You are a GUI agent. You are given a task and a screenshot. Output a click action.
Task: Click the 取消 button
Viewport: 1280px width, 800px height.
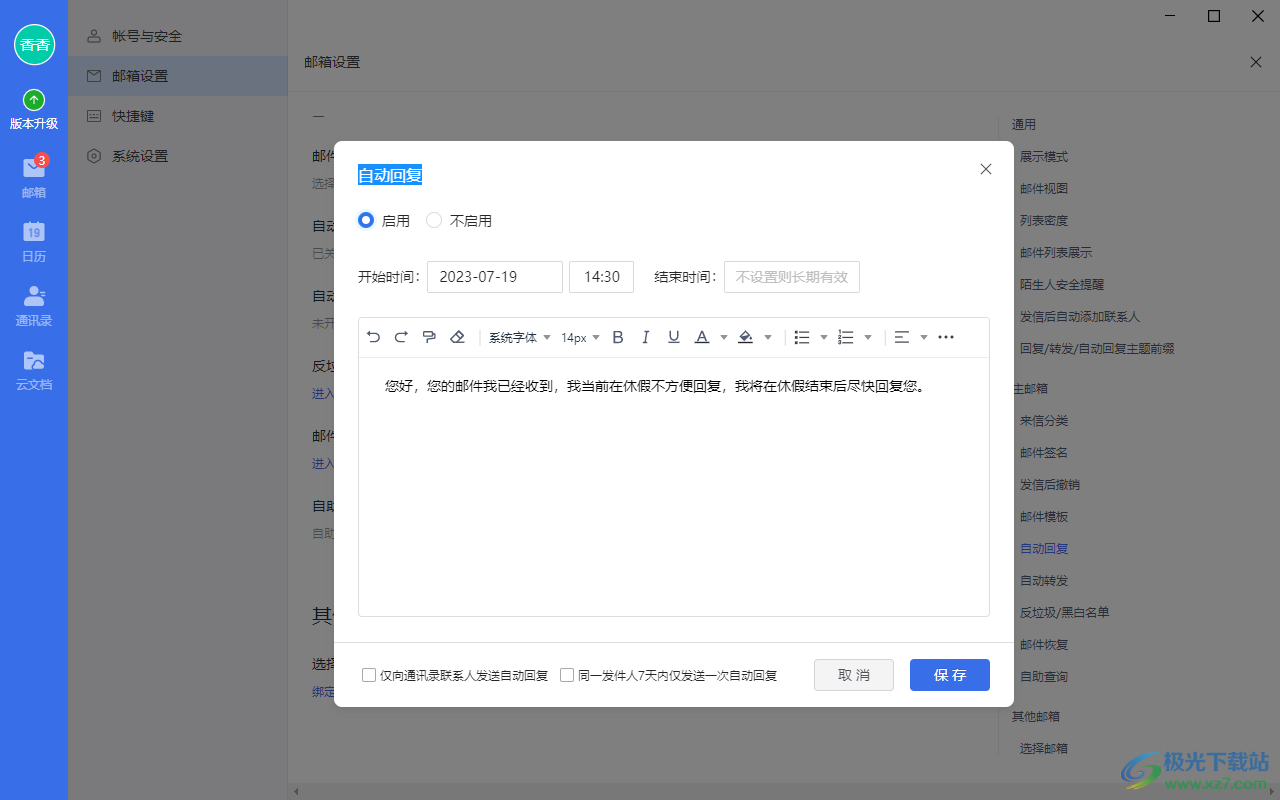click(x=854, y=675)
